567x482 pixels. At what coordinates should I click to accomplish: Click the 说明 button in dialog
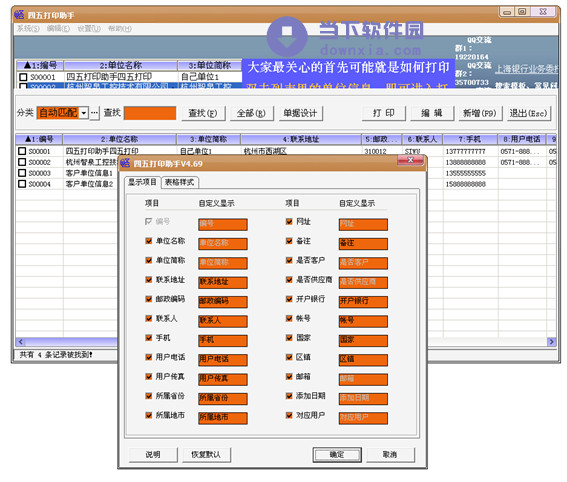point(153,455)
